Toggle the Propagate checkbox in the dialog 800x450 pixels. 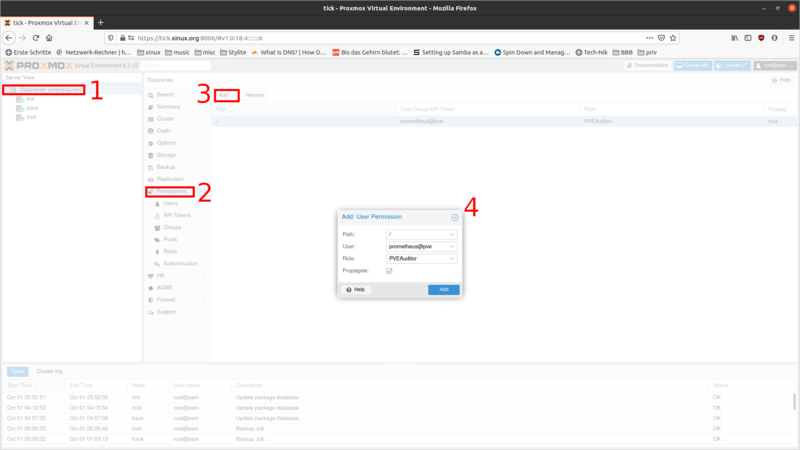[x=389, y=270]
